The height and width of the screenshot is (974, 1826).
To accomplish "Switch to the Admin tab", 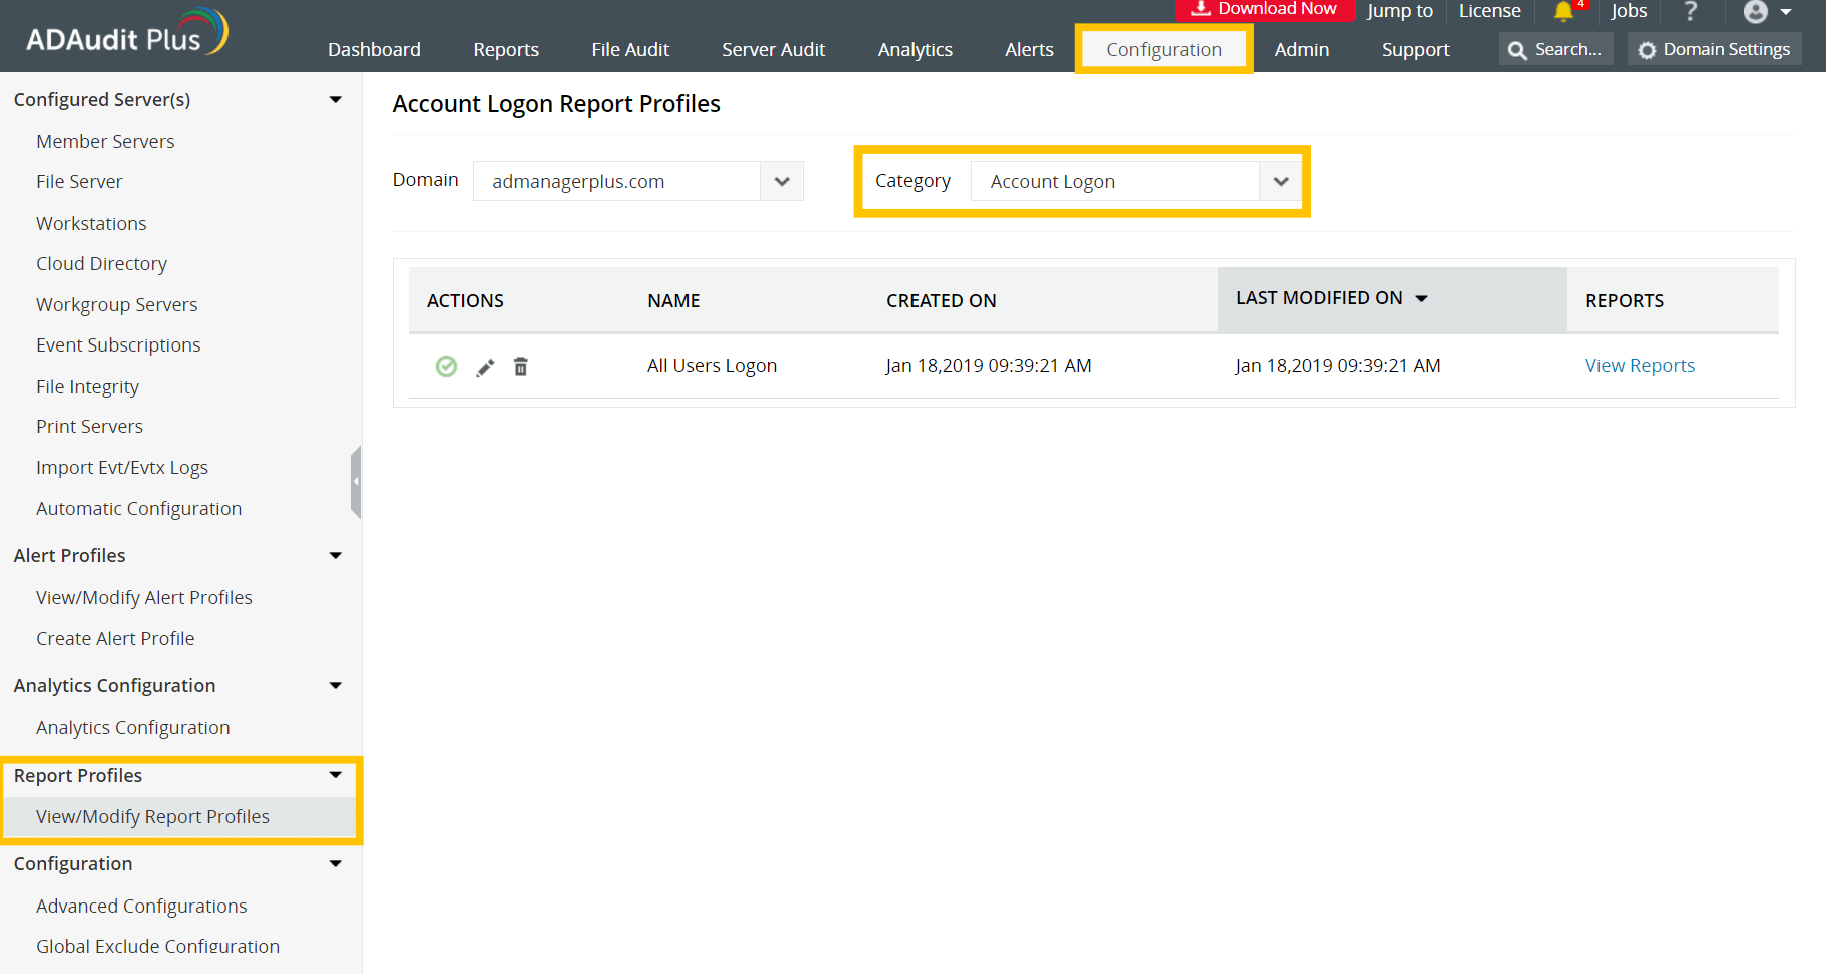I will (1301, 48).
